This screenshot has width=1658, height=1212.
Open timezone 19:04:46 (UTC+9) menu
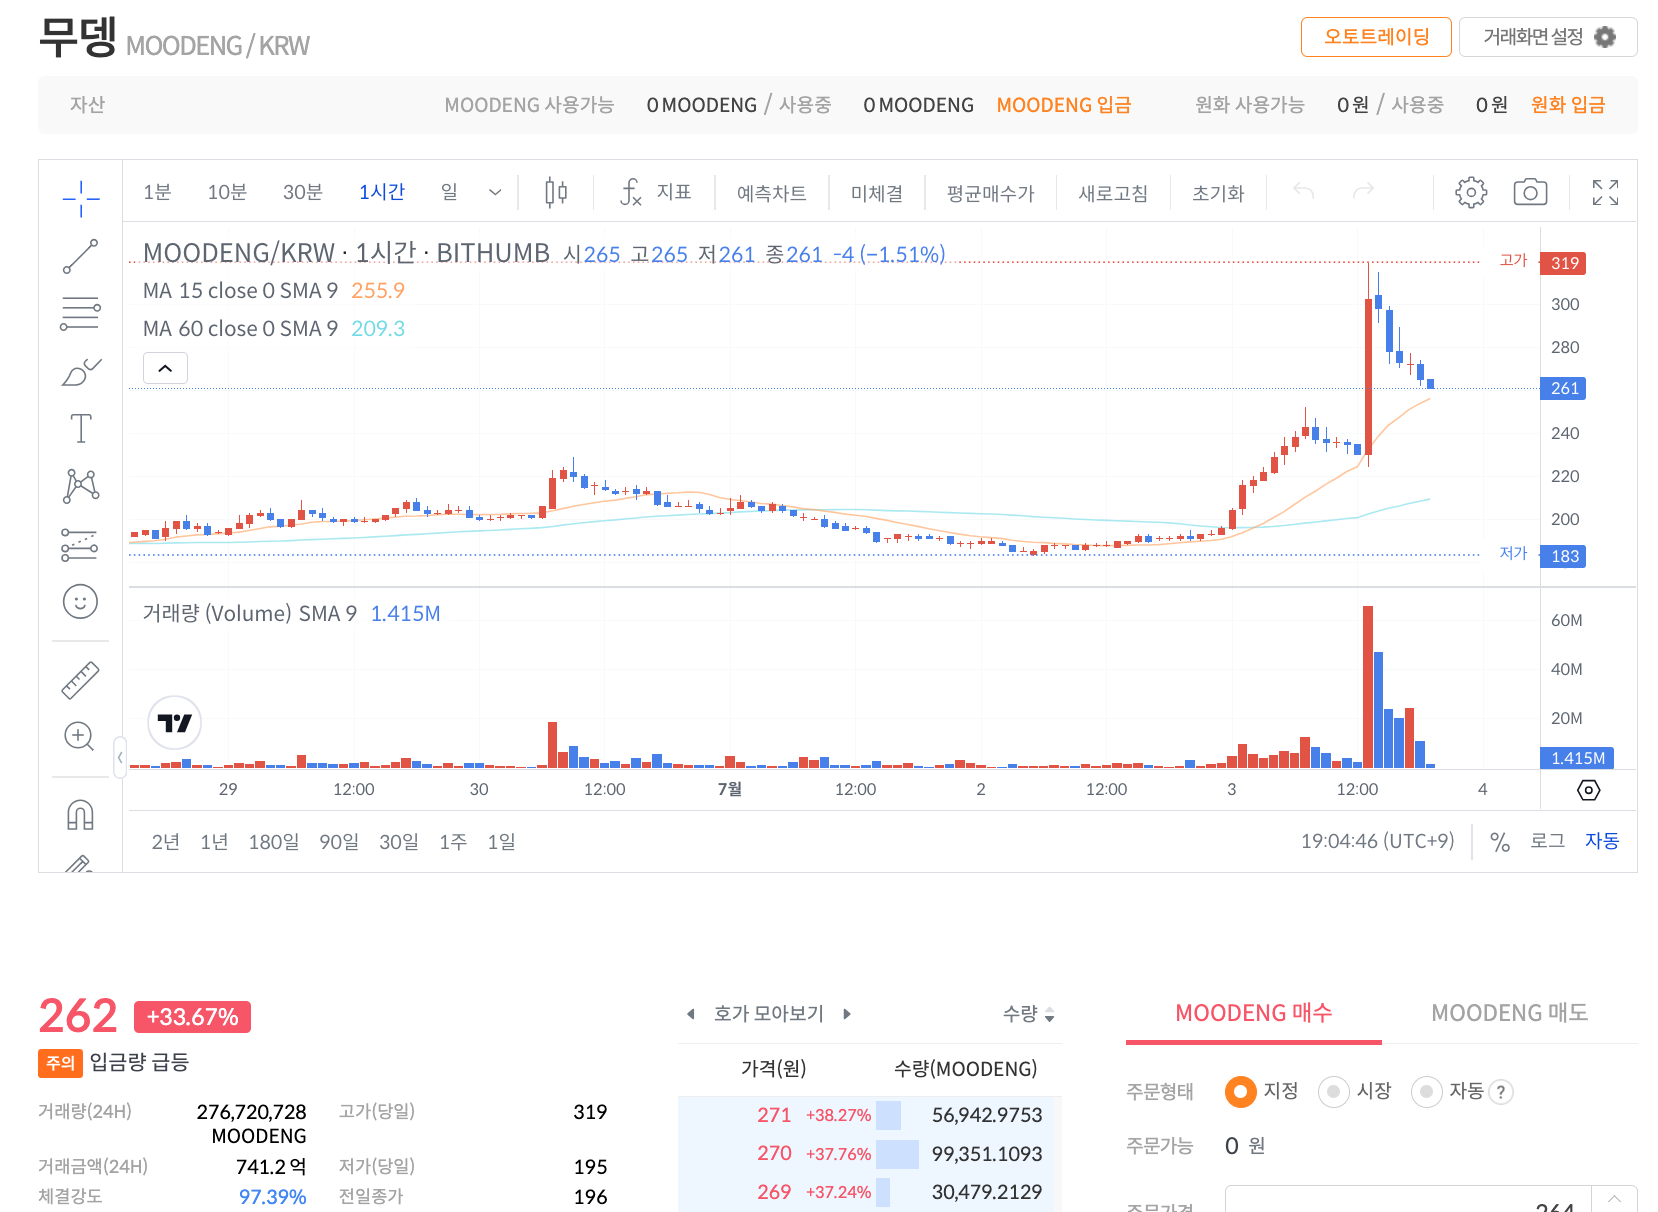[1377, 841]
